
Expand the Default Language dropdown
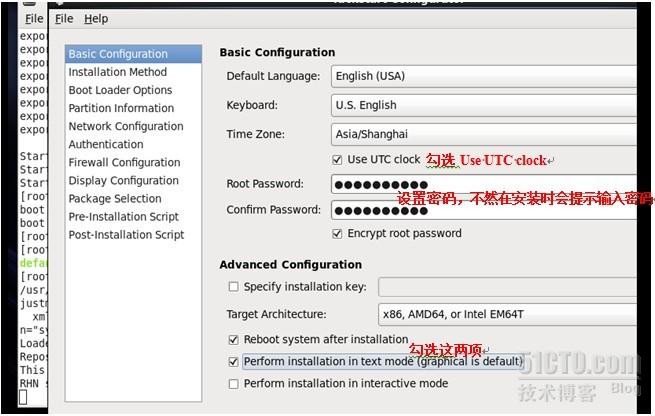coord(484,76)
